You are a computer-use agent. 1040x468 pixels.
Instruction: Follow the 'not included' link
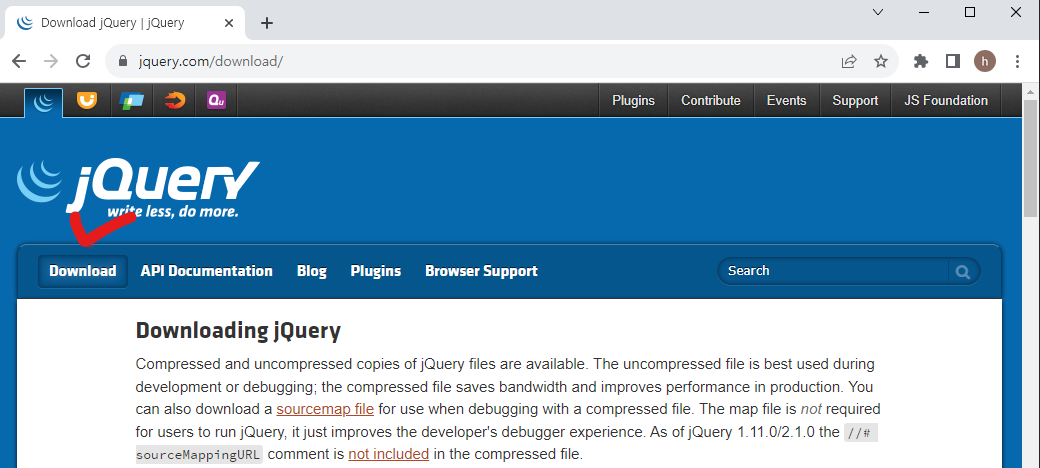[389, 455]
